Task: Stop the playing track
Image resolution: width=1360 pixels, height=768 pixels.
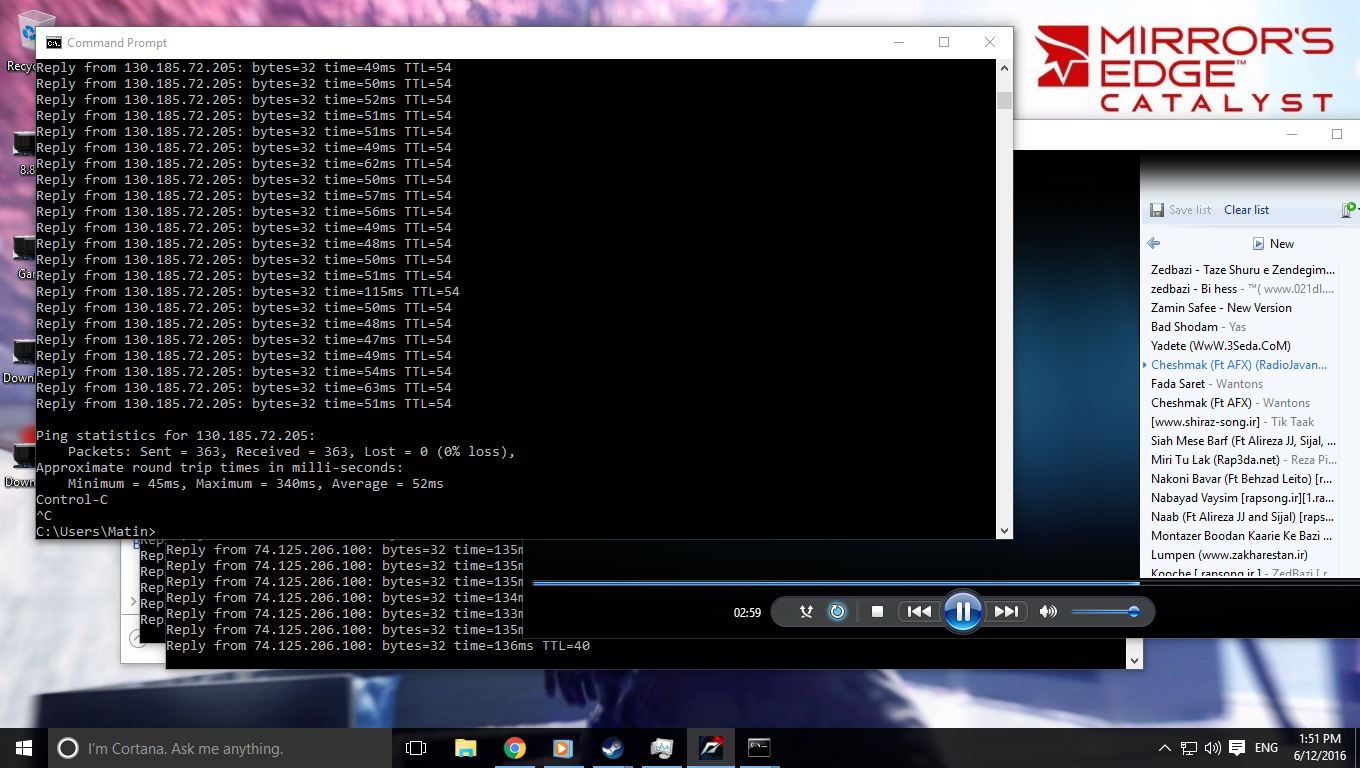Action: pos(877,611)
